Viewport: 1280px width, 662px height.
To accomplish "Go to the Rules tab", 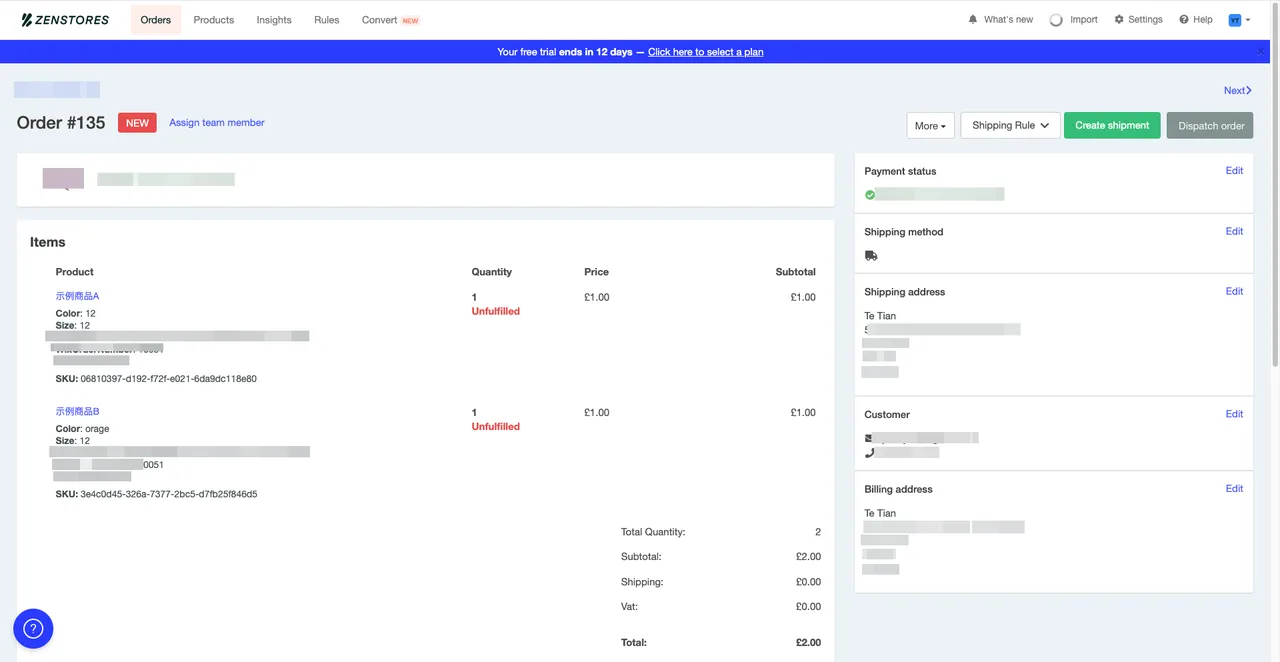I will 327,20.
